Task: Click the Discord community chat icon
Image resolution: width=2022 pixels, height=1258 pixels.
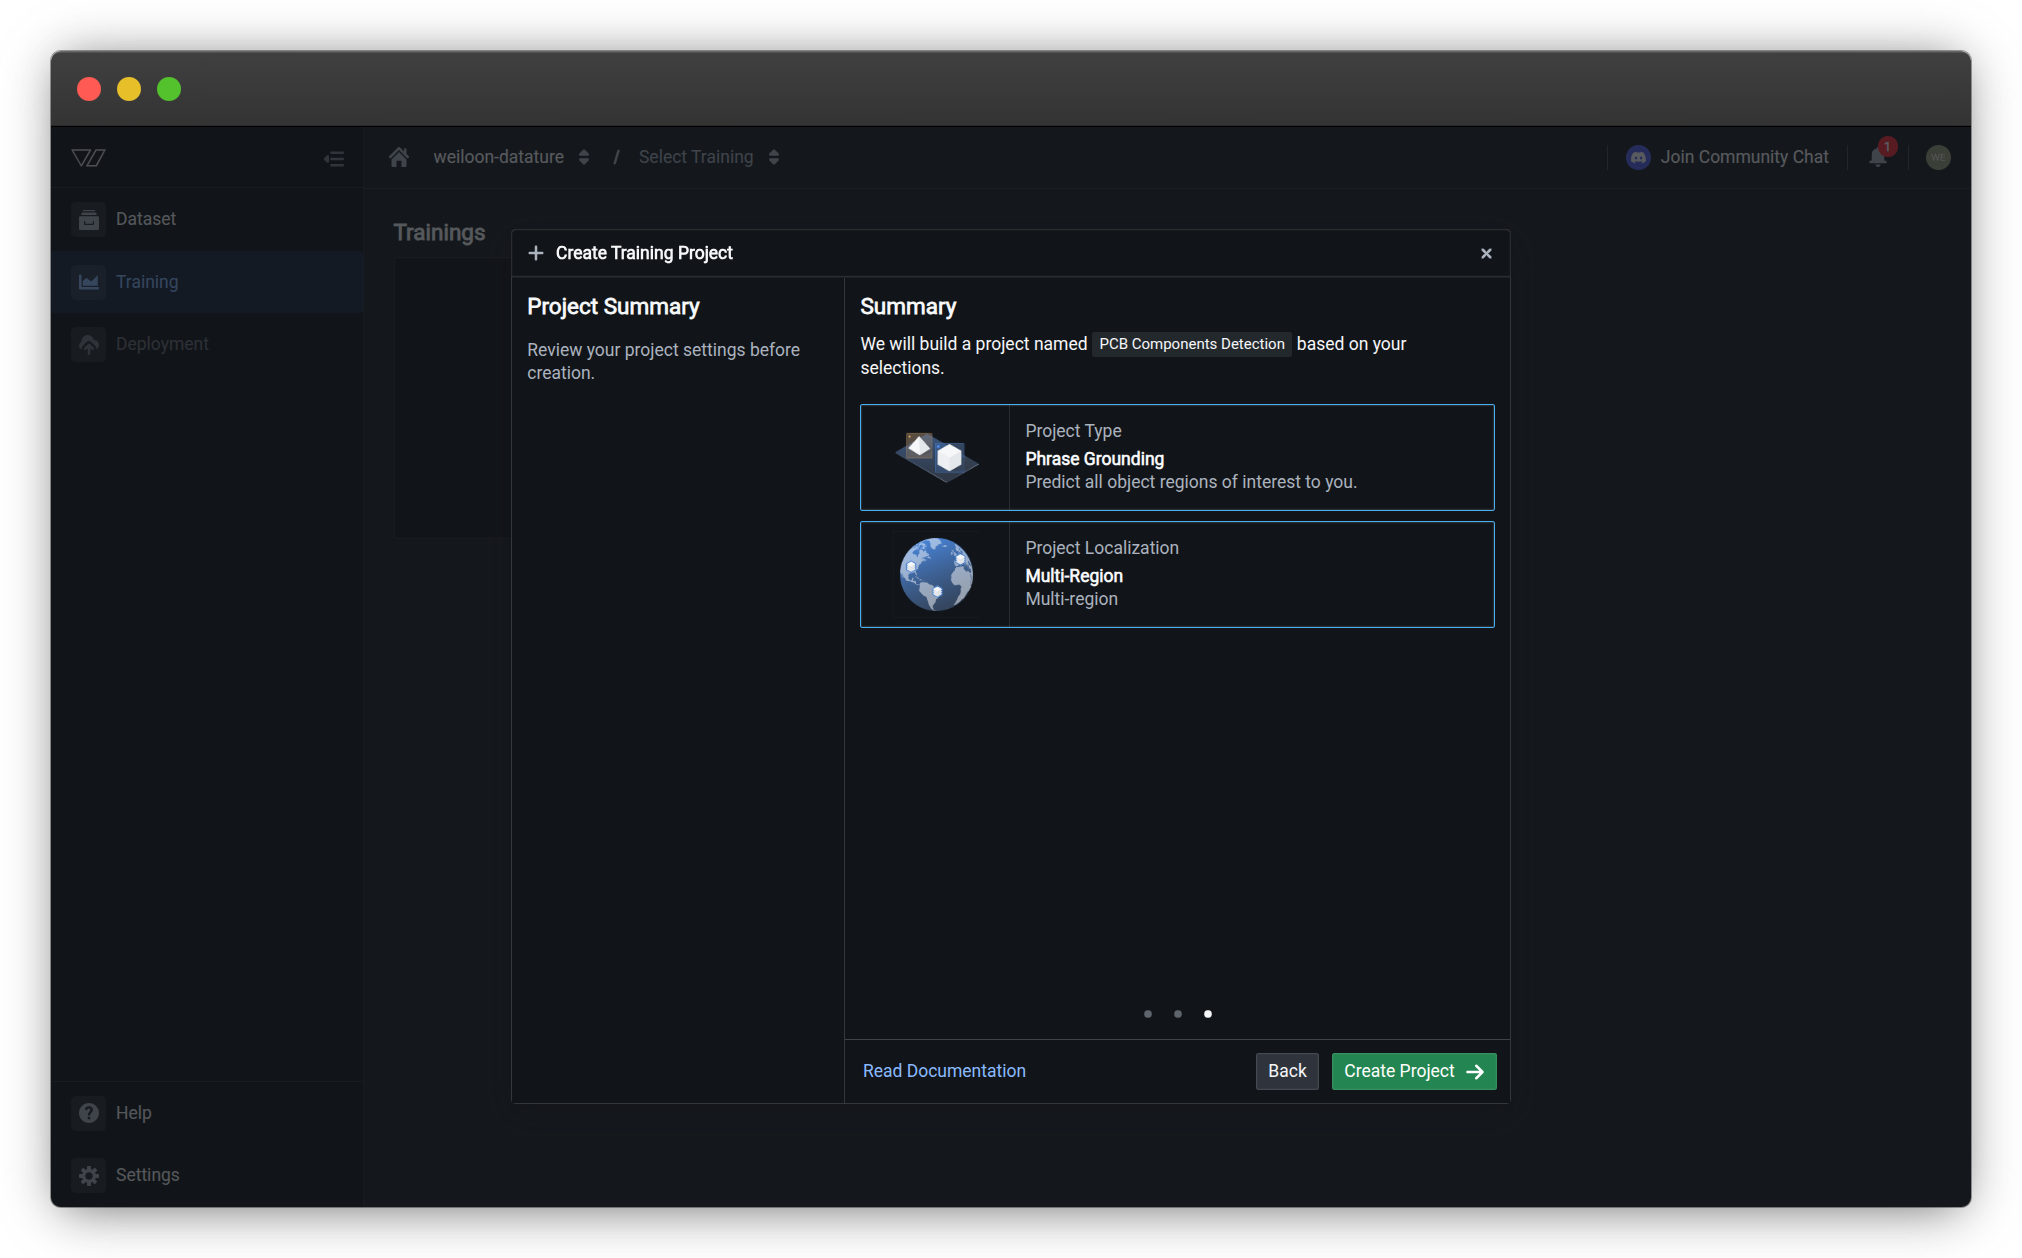Action: tap(1638, 157)
